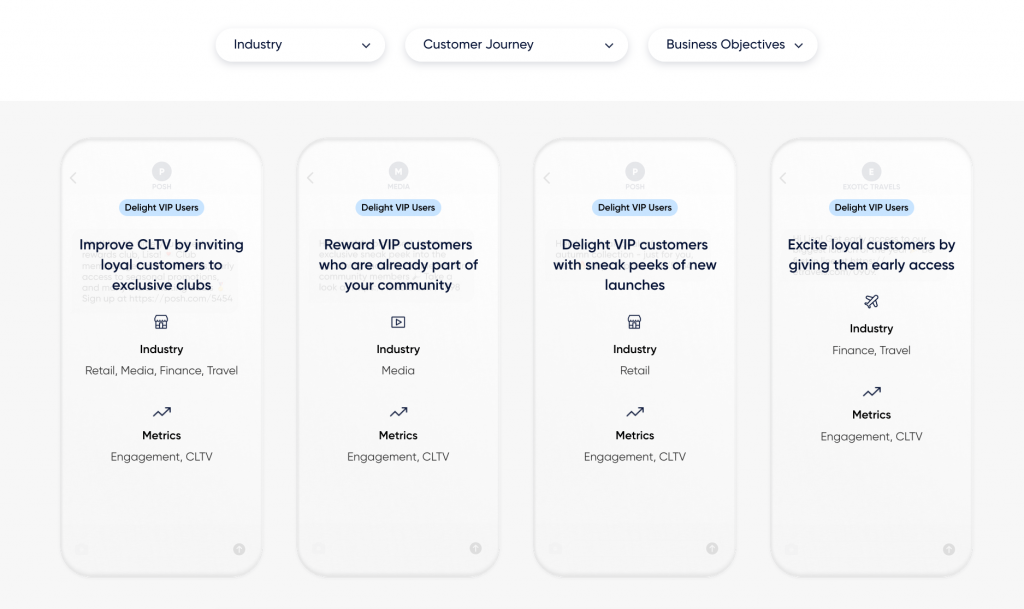Click the MEDIA circular logo on second card
Screen dimensions: 1024x609
pos(398,172)
